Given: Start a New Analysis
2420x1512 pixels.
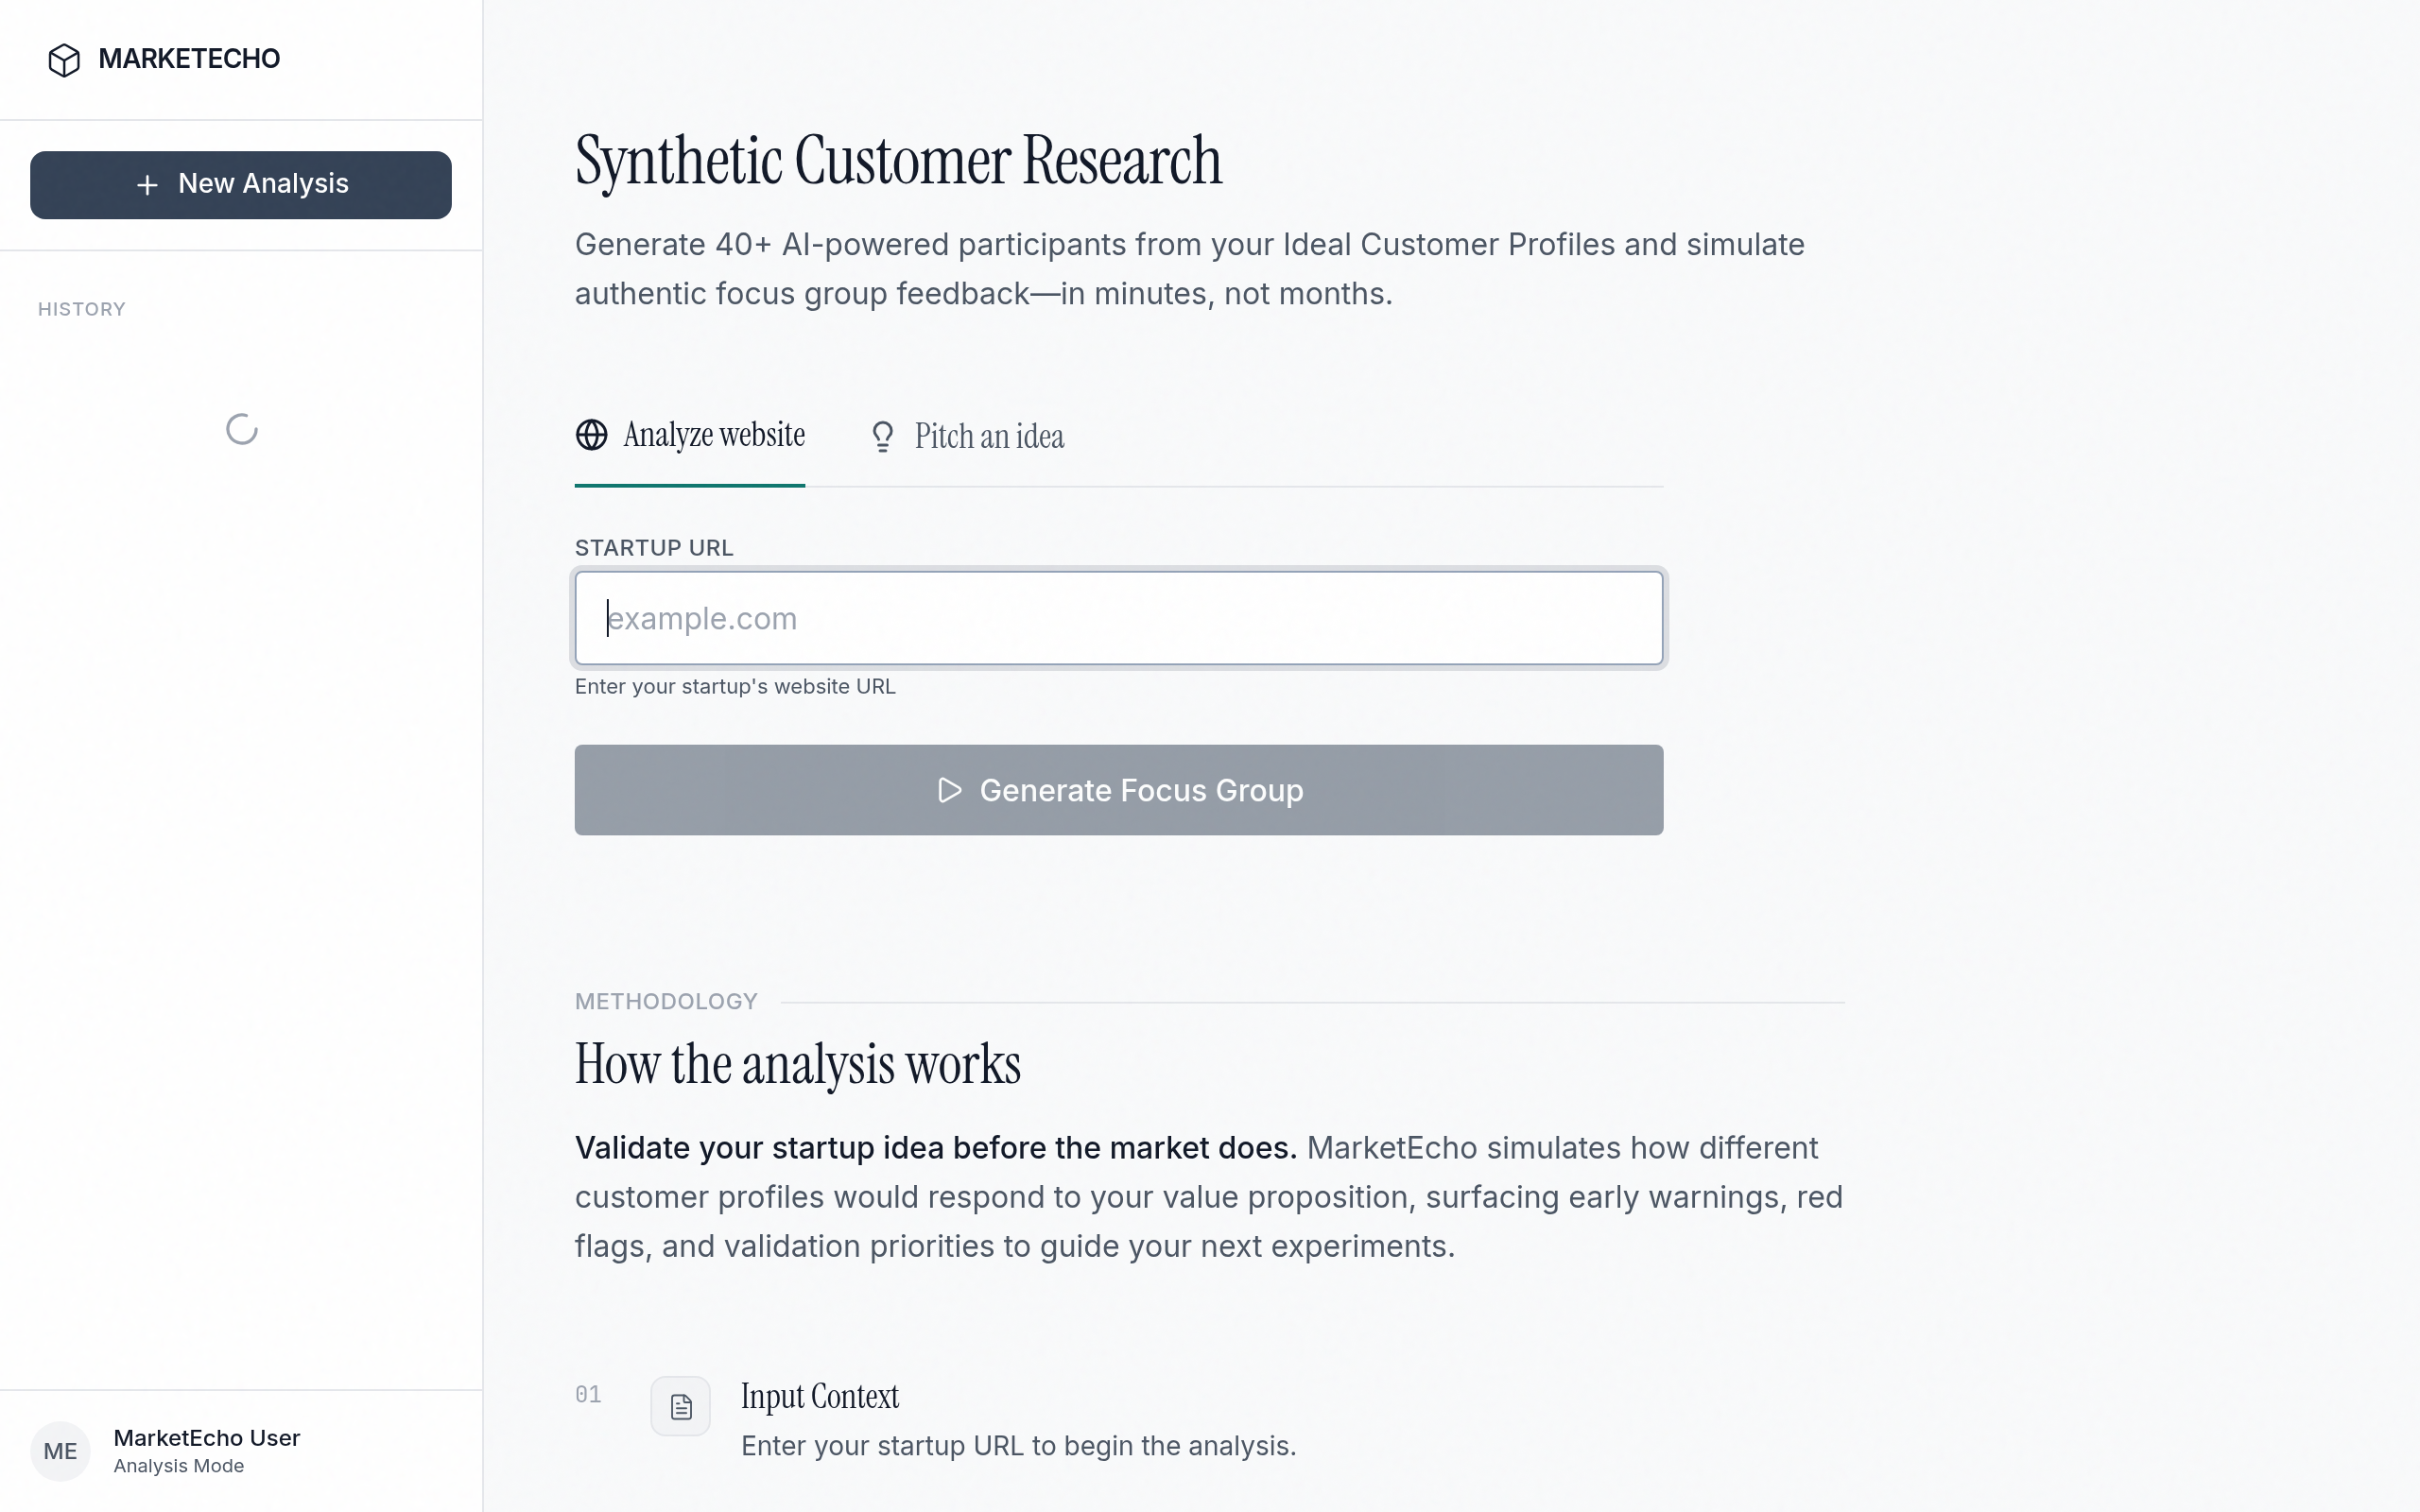Looking at the screenshot, I should (x=241, y=185).
